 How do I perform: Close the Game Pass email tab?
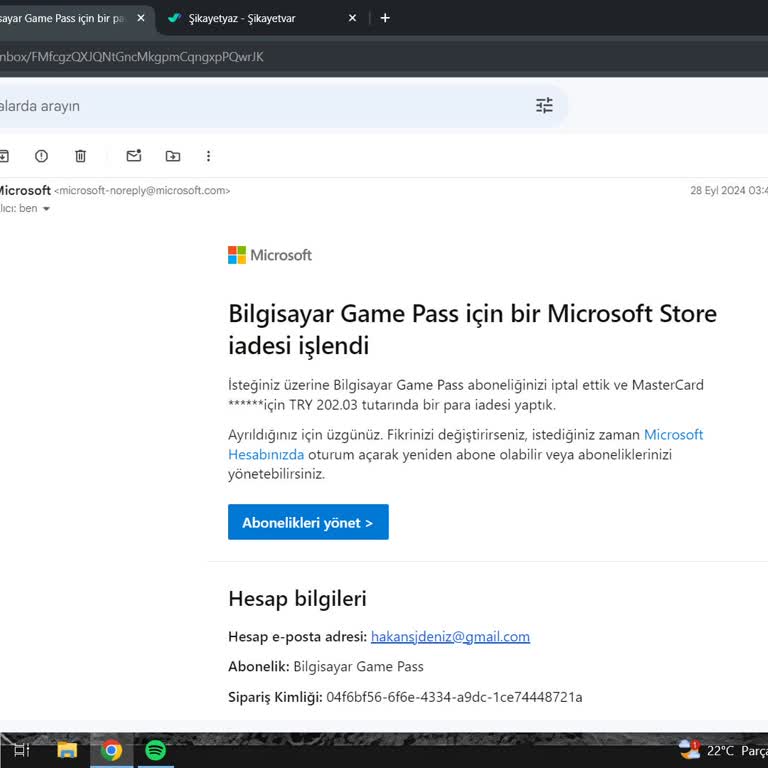tap(141, 18)
